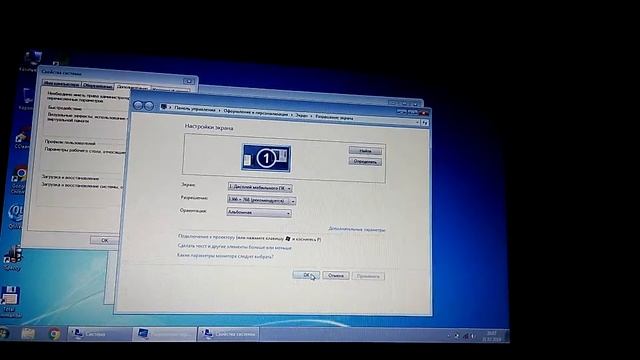Screen dimensions: 640x360
Task: Switch to the screen resolution taskbar button
Action: point(164,334)
